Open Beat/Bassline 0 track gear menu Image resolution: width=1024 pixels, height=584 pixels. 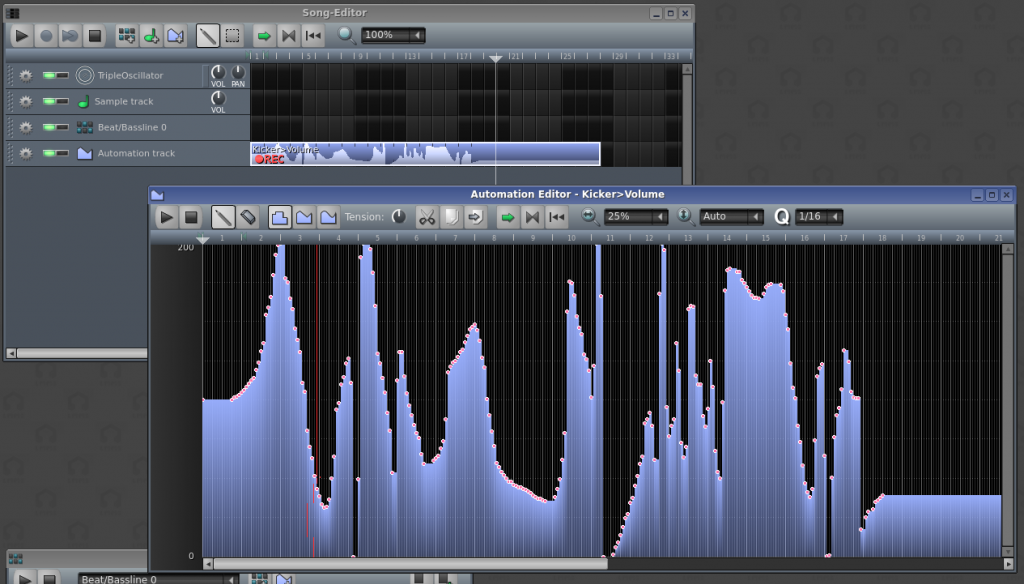(x=25, y=127)
